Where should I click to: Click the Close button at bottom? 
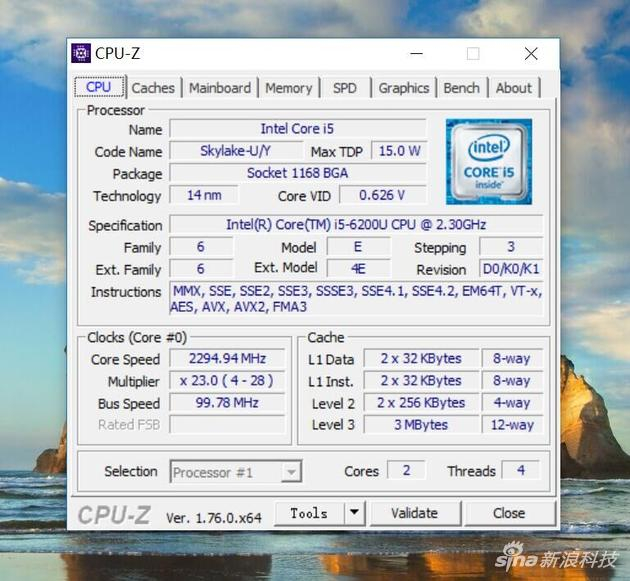coord(509,513)
